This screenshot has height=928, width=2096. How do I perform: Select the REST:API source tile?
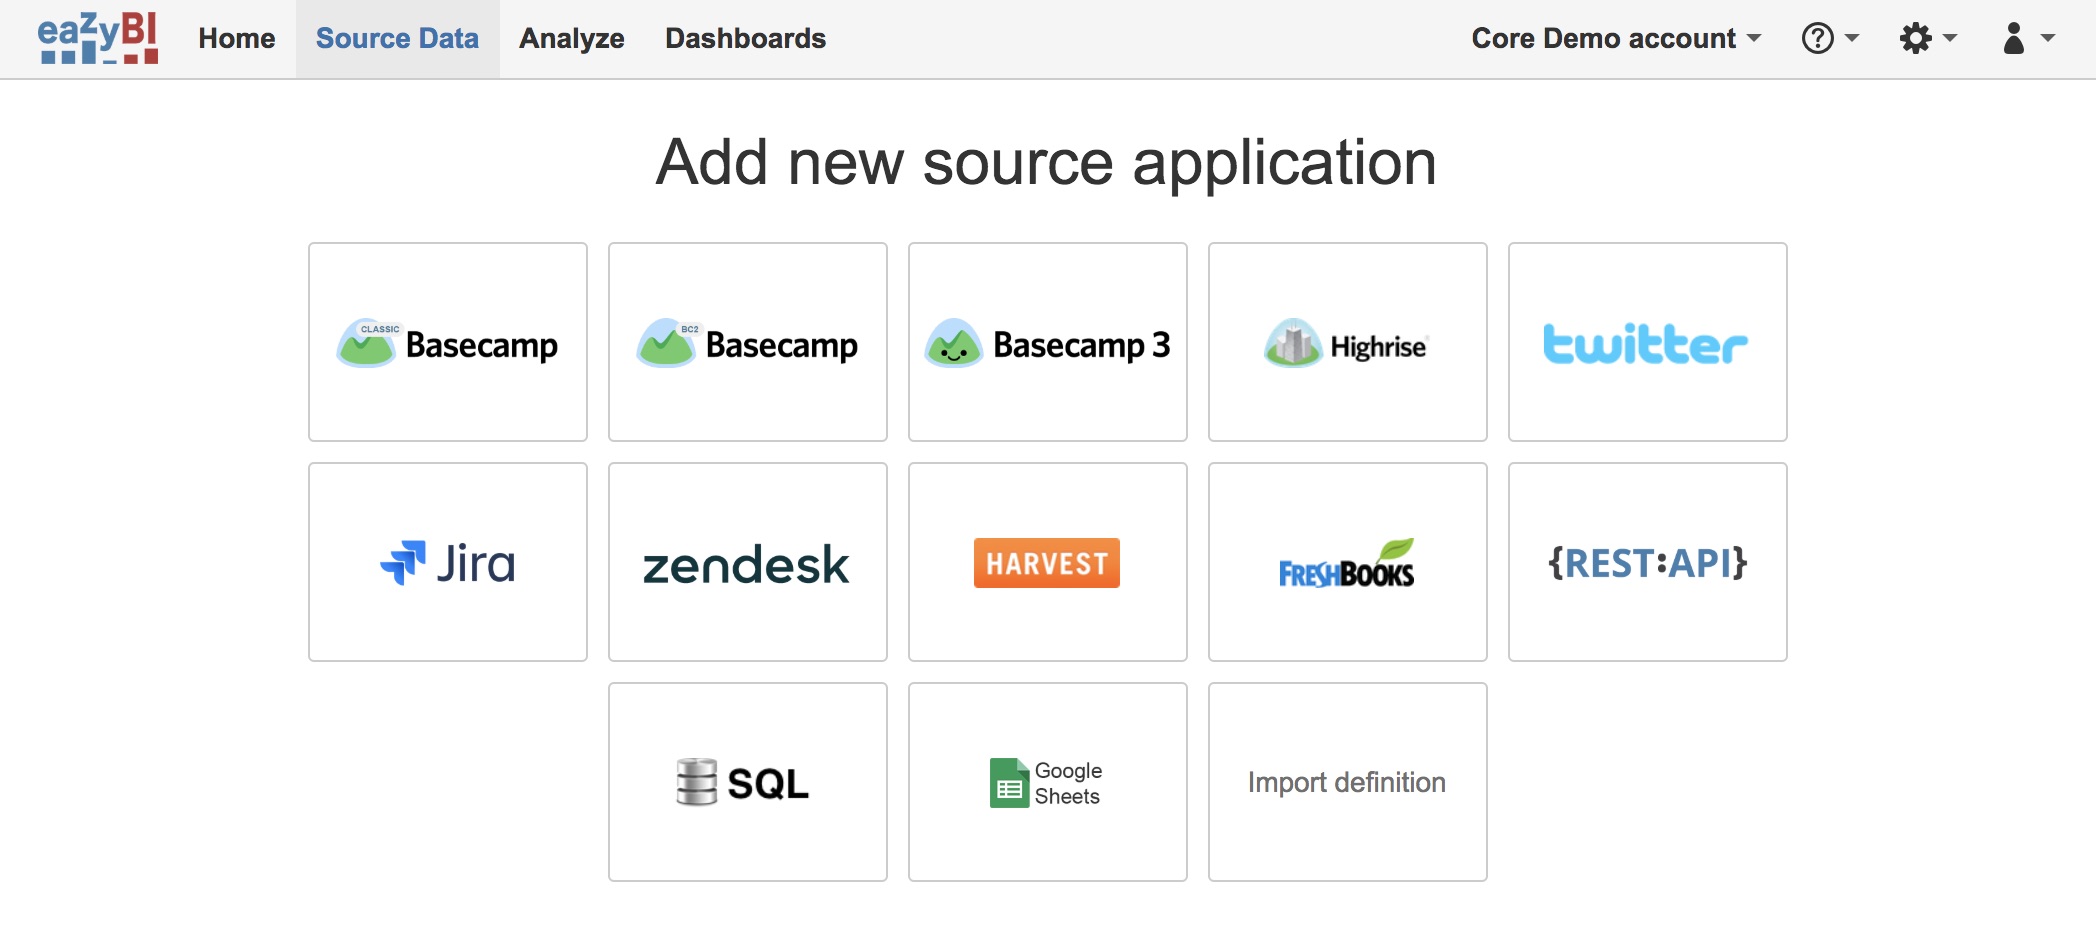[x=1648, y=562]
